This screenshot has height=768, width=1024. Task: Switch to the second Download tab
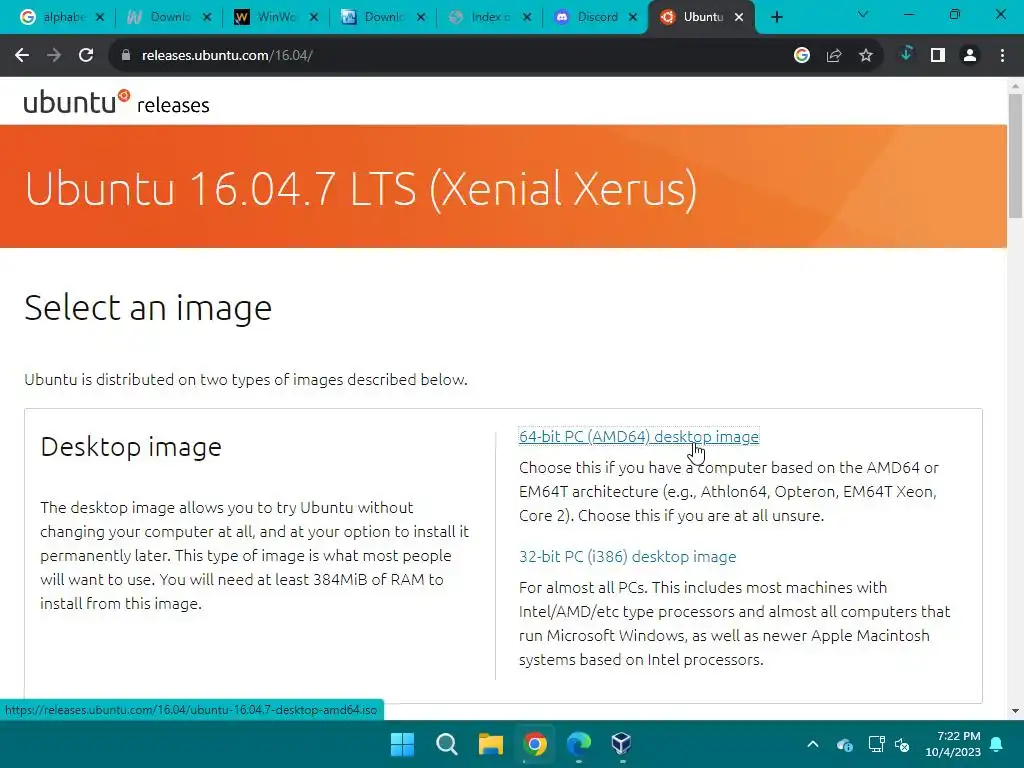(x=384, y=17)
